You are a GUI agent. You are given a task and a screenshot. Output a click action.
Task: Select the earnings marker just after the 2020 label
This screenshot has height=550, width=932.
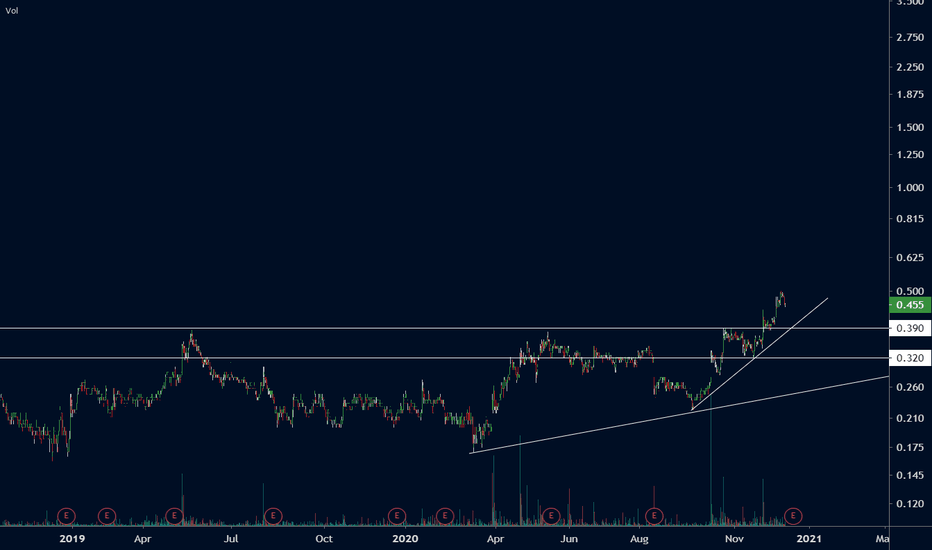[x=445, y=516]
